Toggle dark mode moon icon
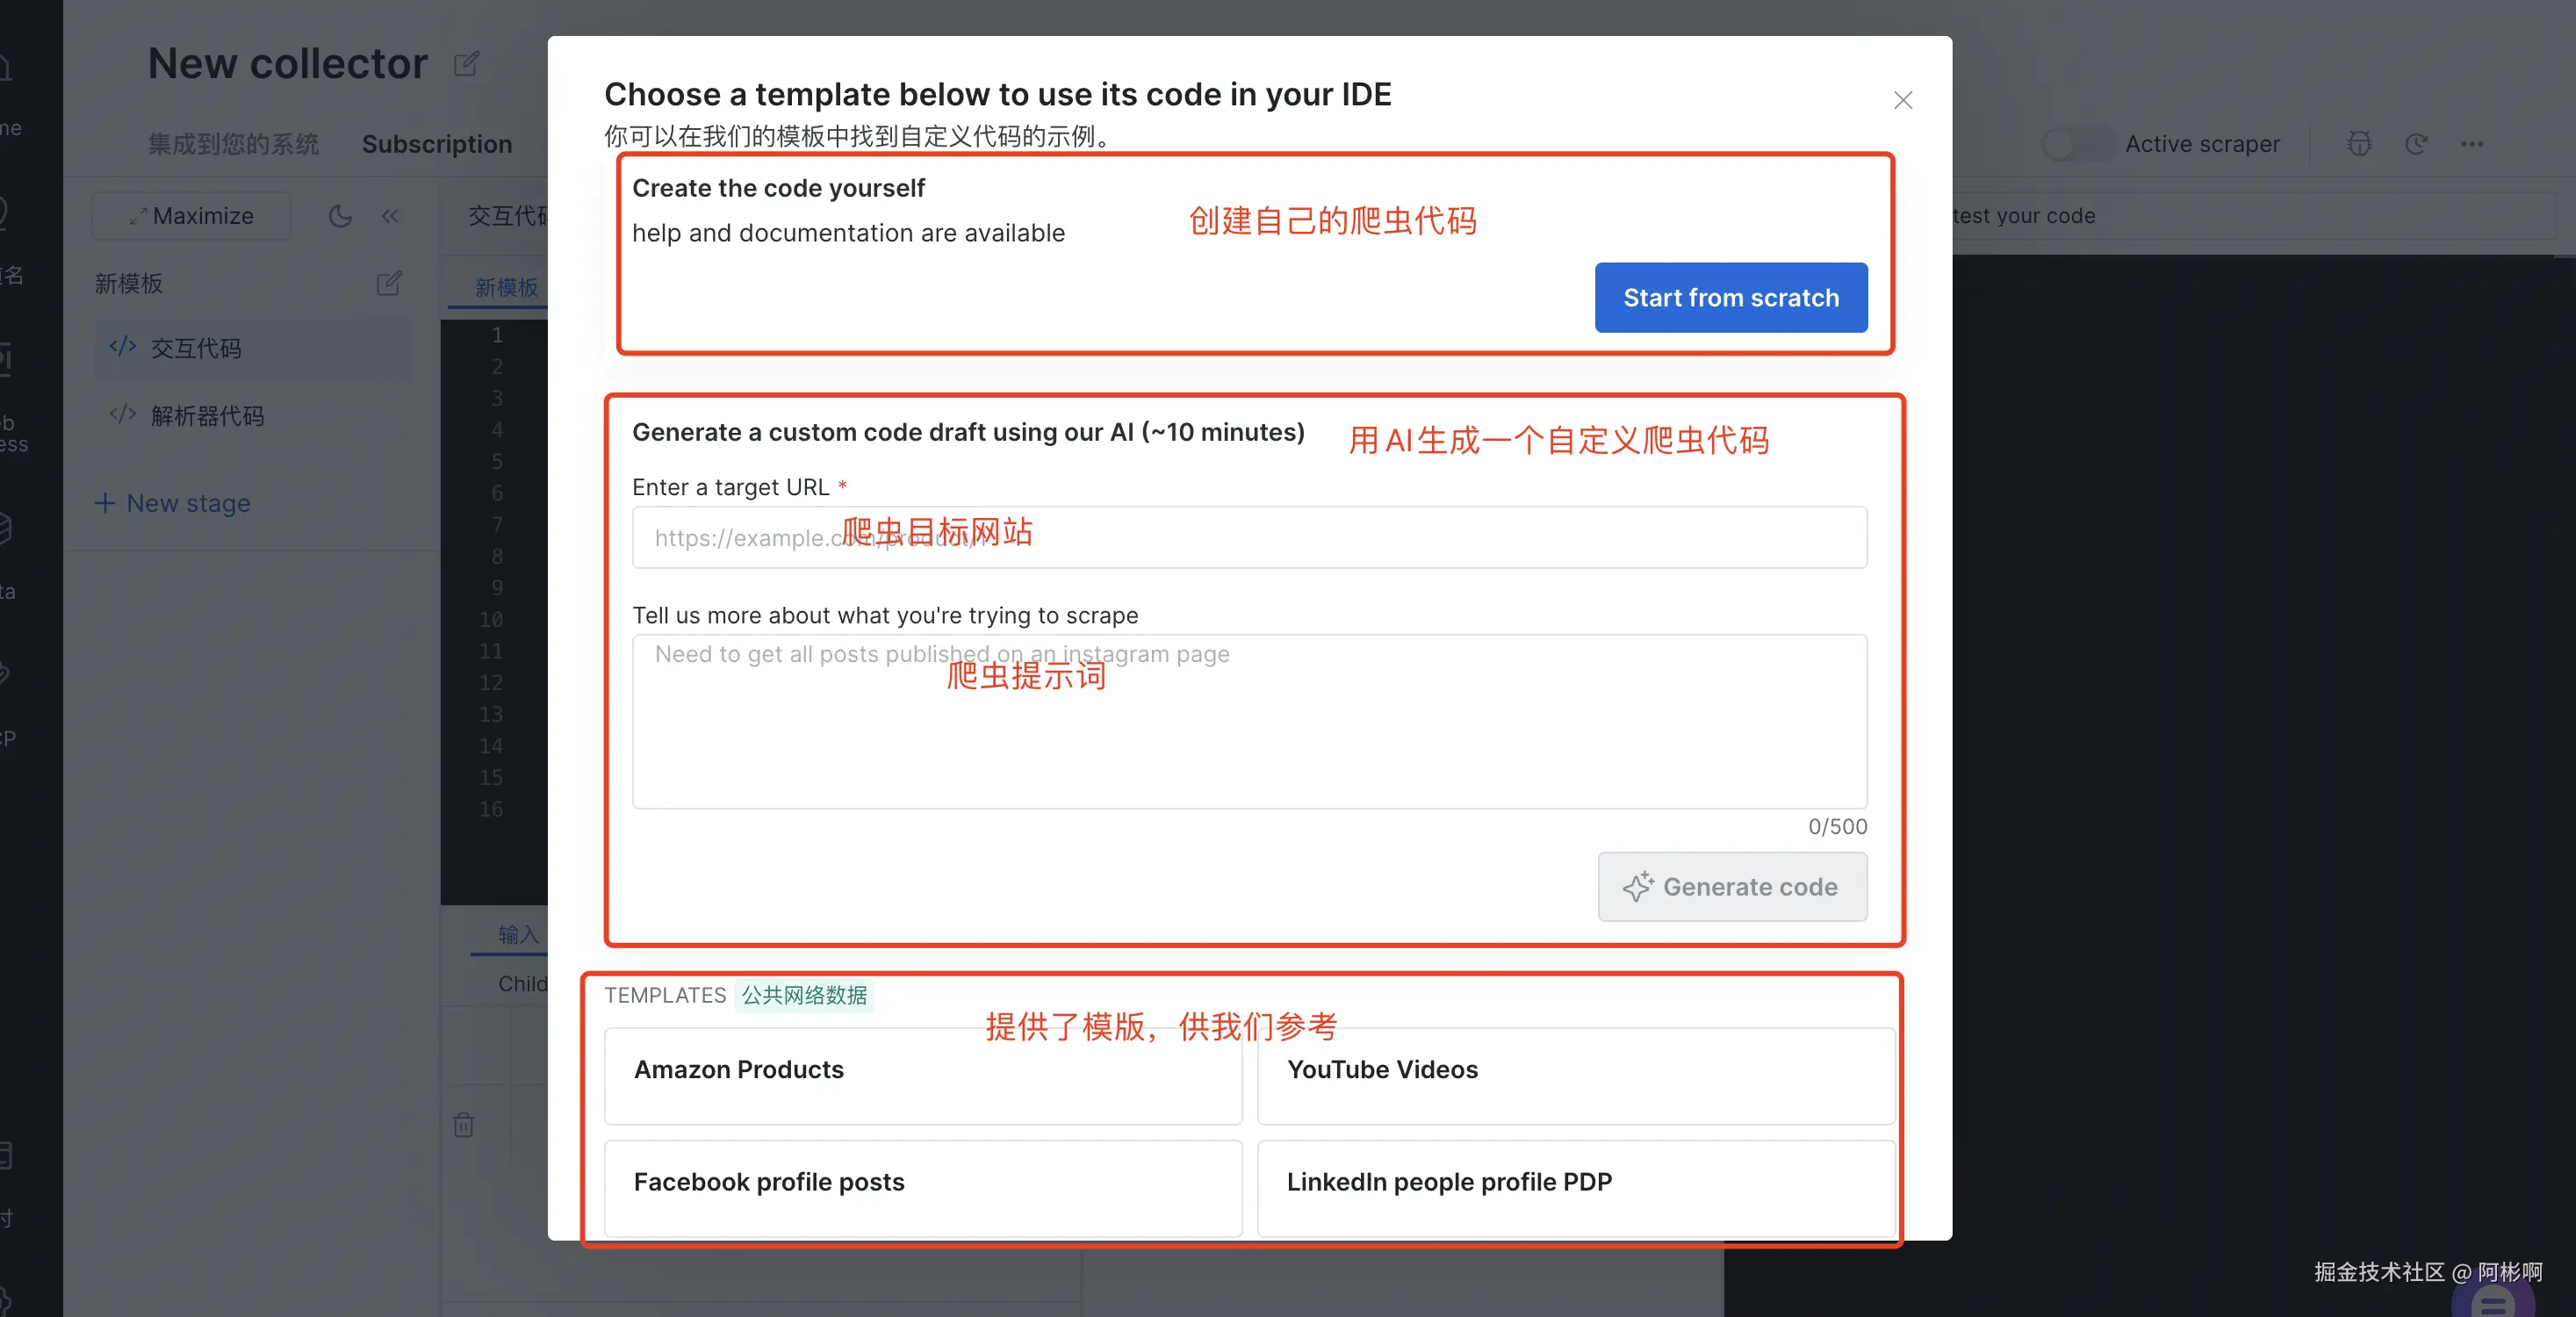The image size is (2576, 1317). tap(340, 216)
